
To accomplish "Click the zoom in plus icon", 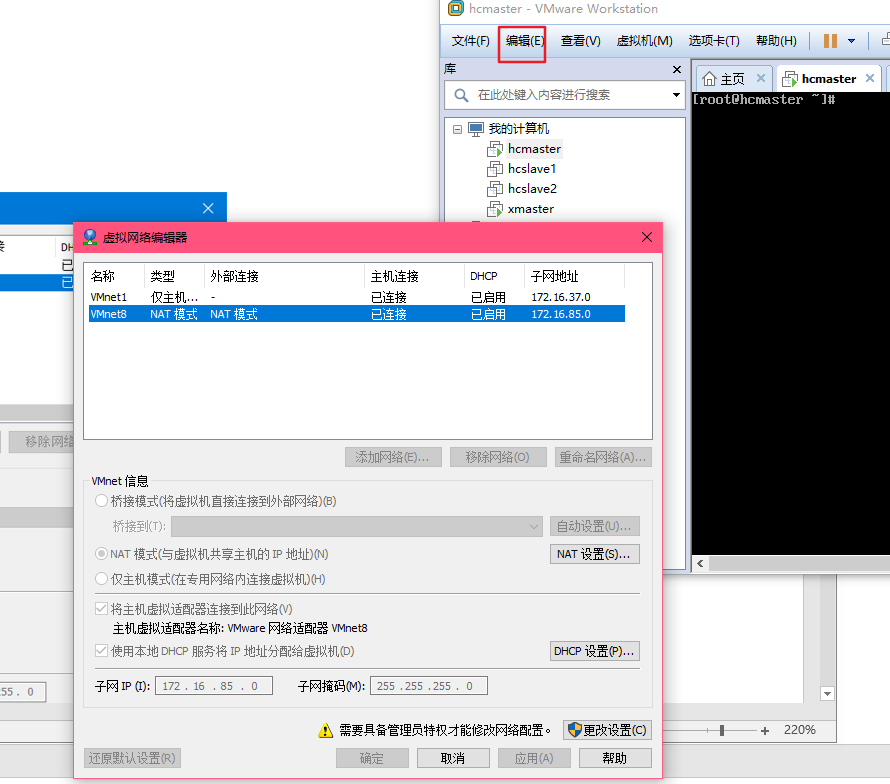I will 765,731.
